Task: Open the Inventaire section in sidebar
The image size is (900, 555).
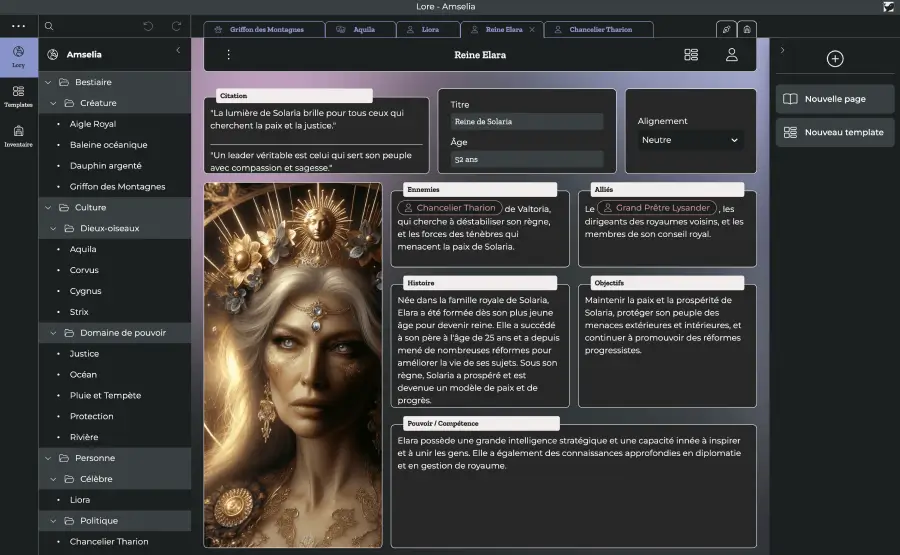Action: 18,137
